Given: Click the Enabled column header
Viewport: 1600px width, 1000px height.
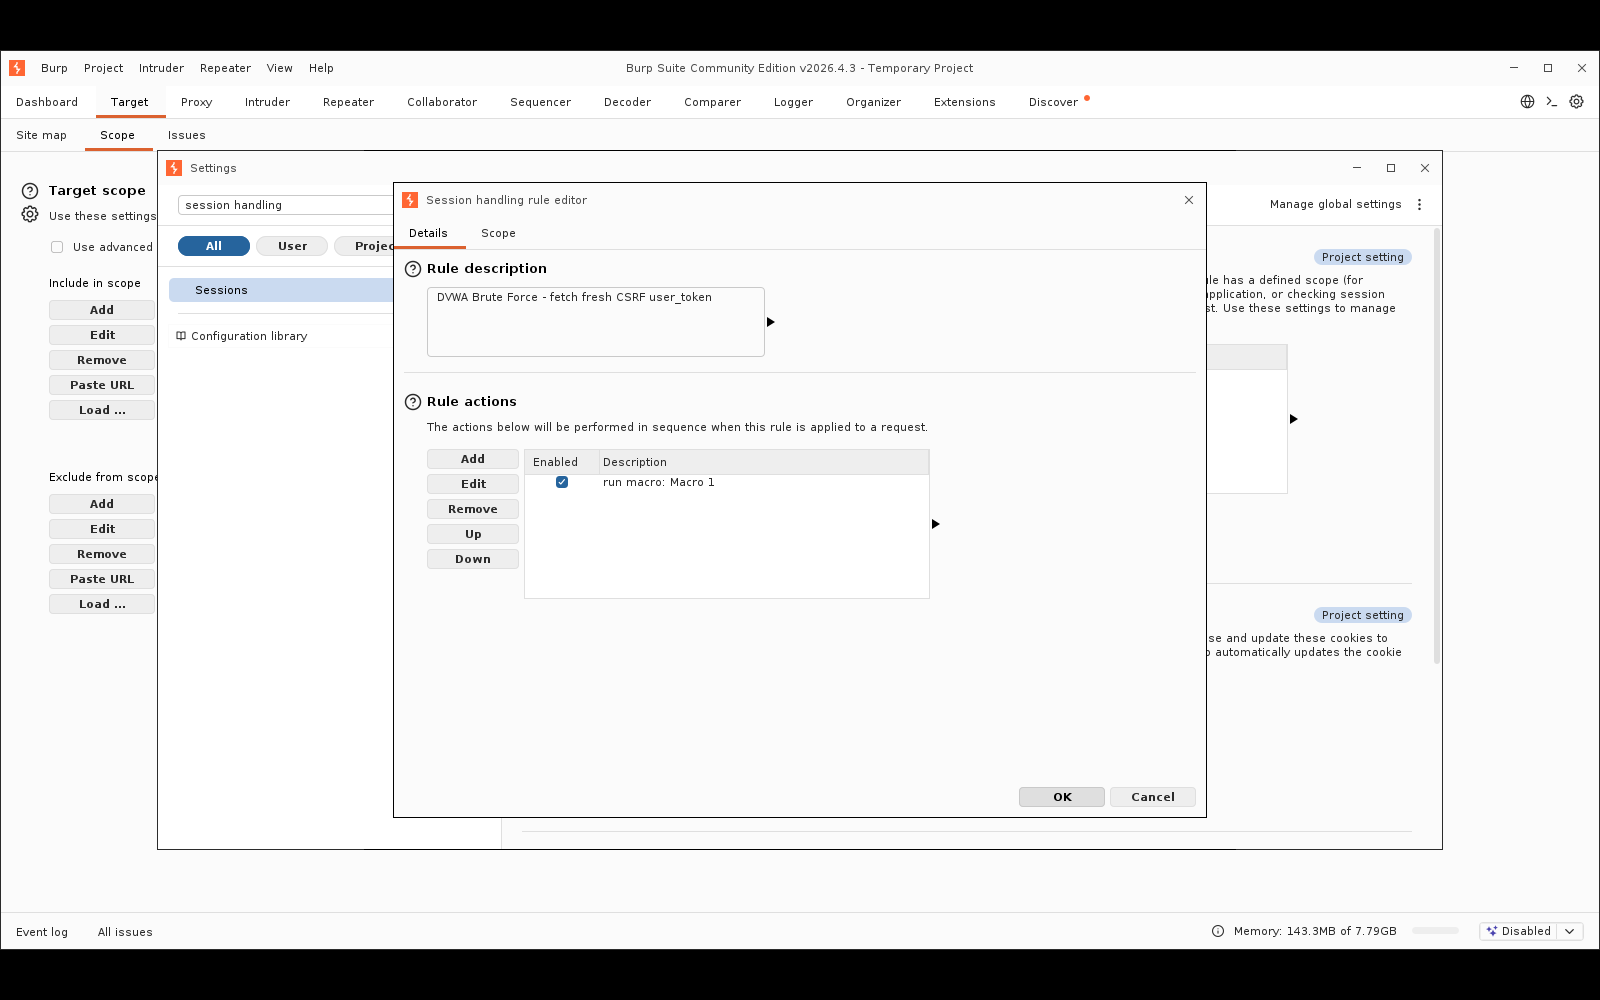Looking at the screenshot, I should [562, 462].
